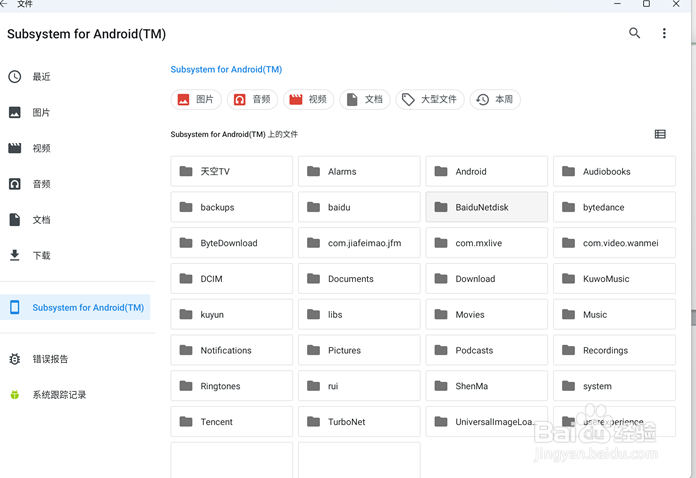
Task: Open the backups folder
Action: coord(232,207)
